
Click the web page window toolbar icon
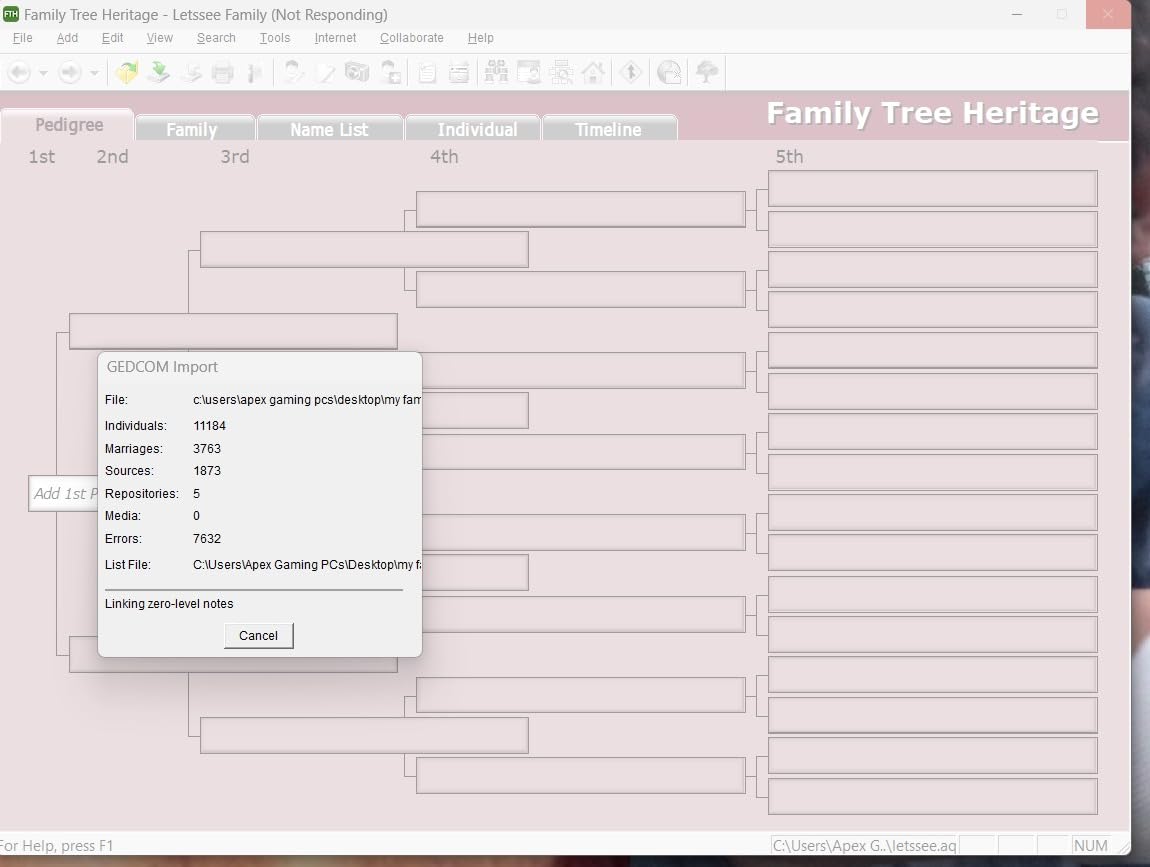tap(529, 72)
